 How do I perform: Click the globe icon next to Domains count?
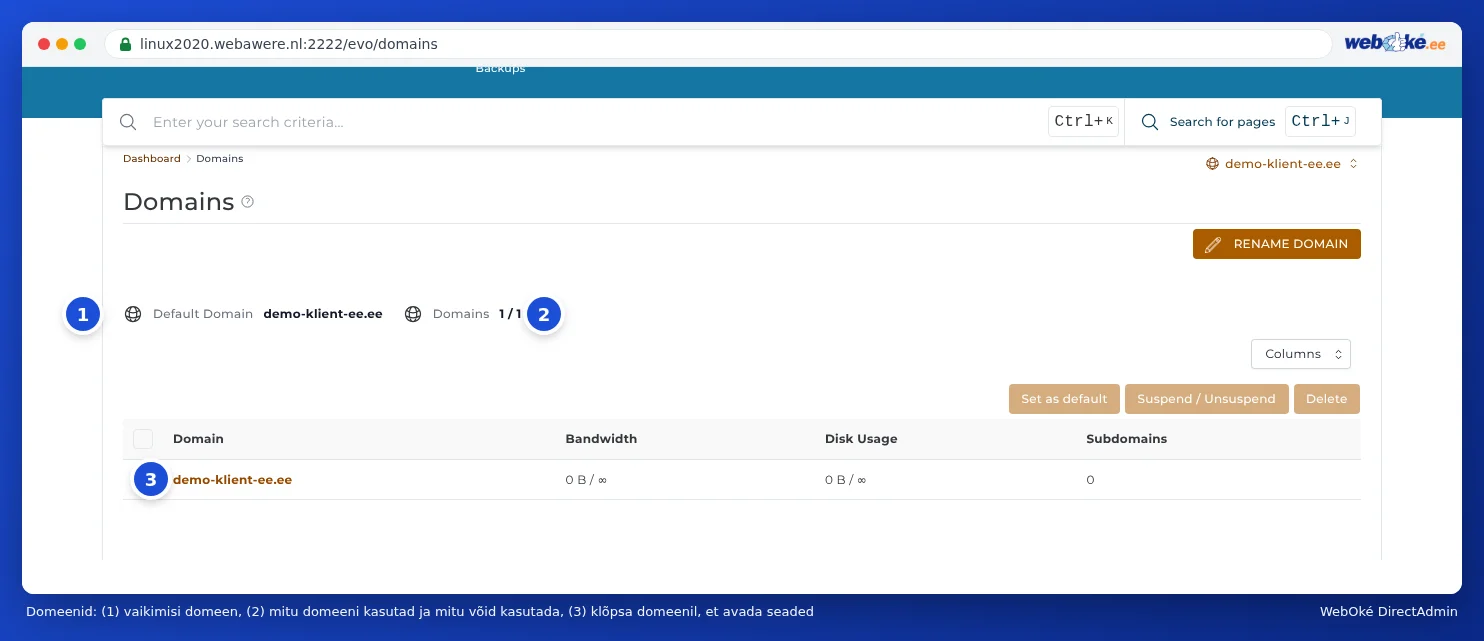(x=413, y=314)
